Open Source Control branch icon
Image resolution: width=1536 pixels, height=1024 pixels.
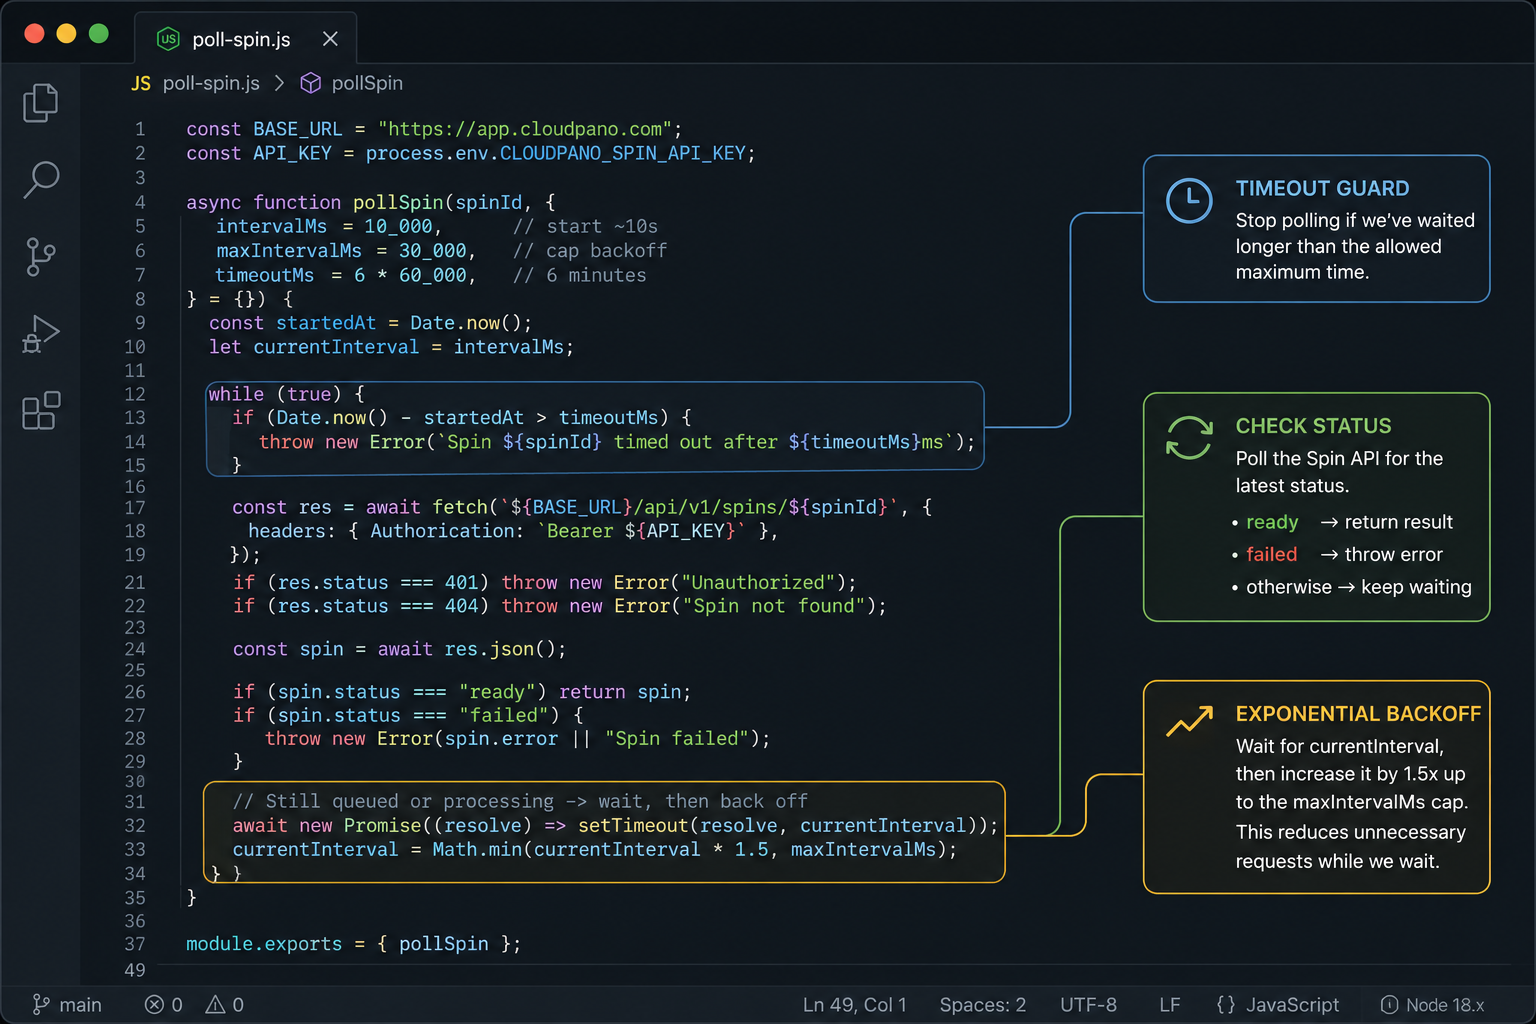(41, 256)
